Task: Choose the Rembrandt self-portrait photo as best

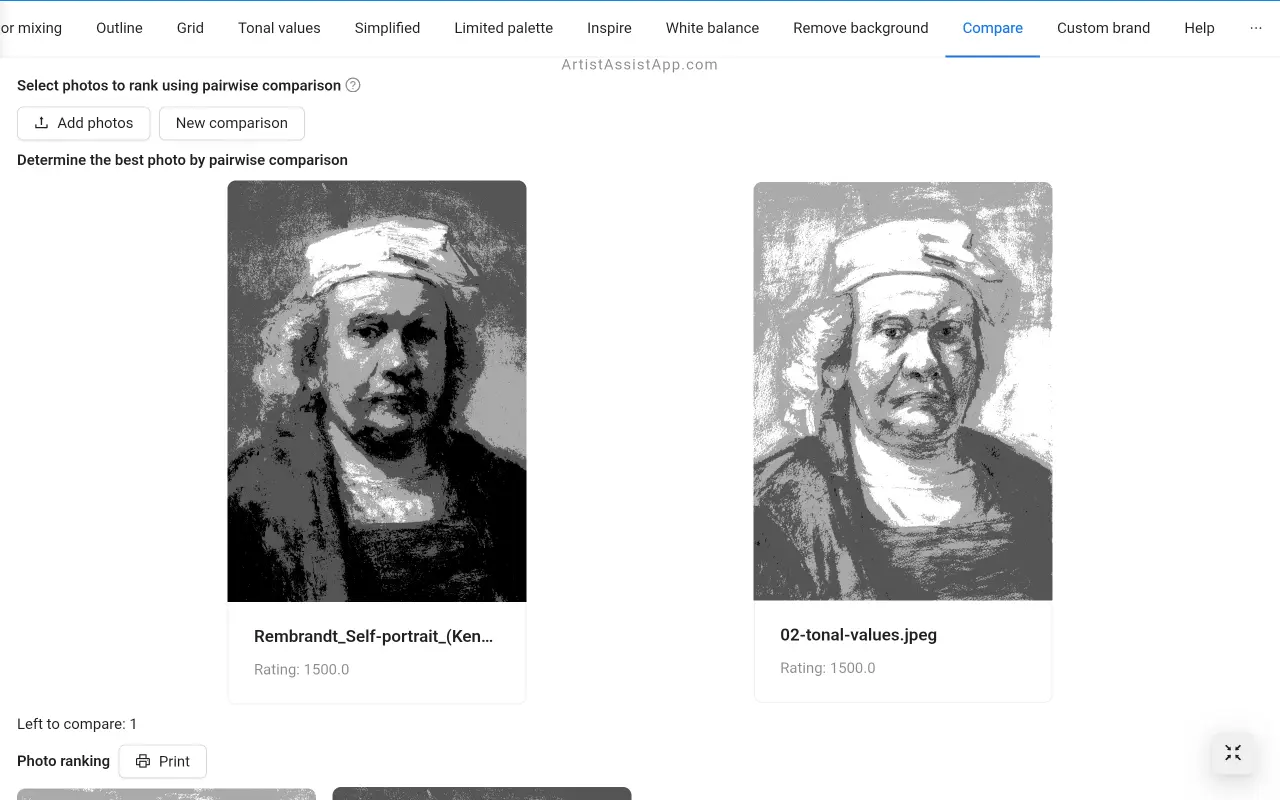Action: (377, 391)
